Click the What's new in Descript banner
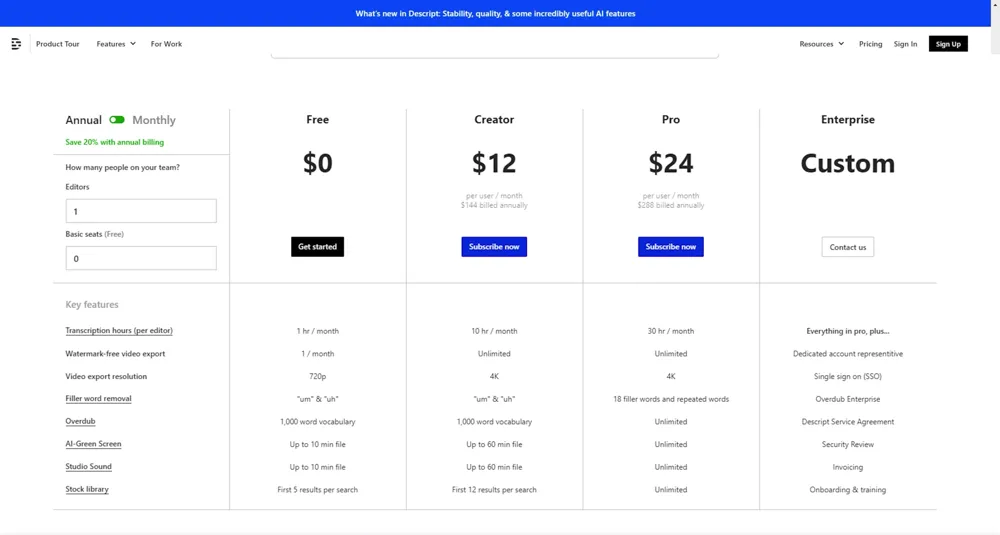 [495, 14]
